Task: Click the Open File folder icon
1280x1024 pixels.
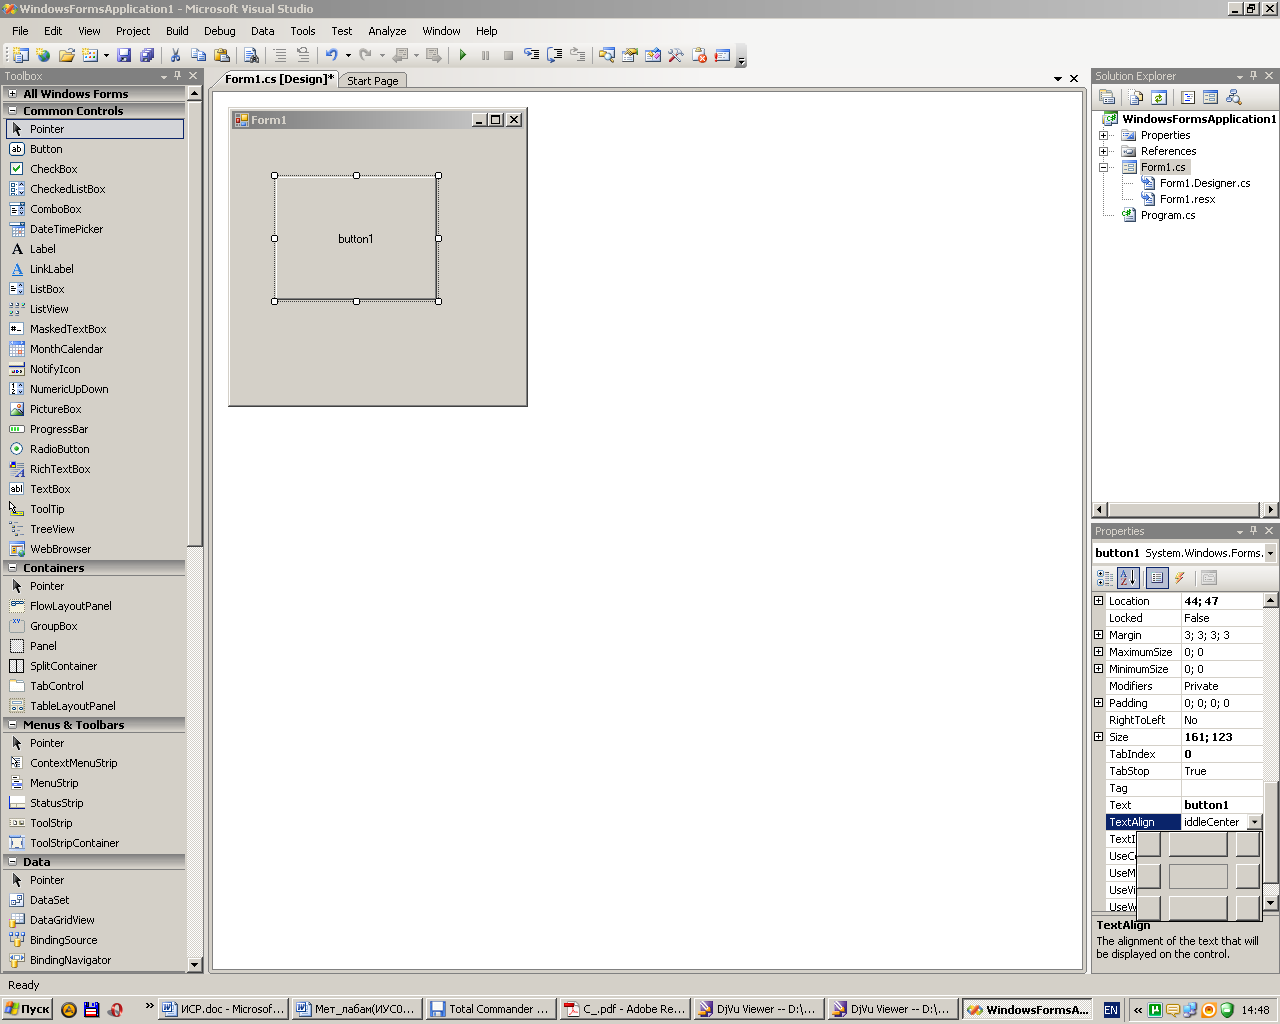Action: 67,55
